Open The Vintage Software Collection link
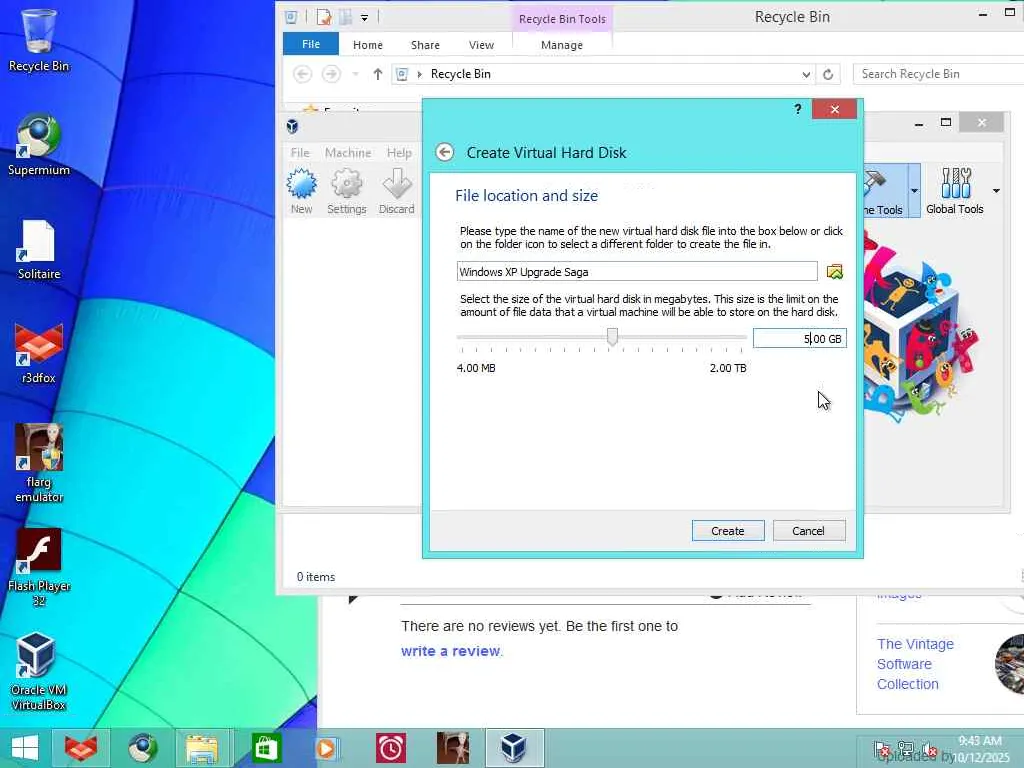The width and height of the screenshot is (1024, 768). click(915, 664)
